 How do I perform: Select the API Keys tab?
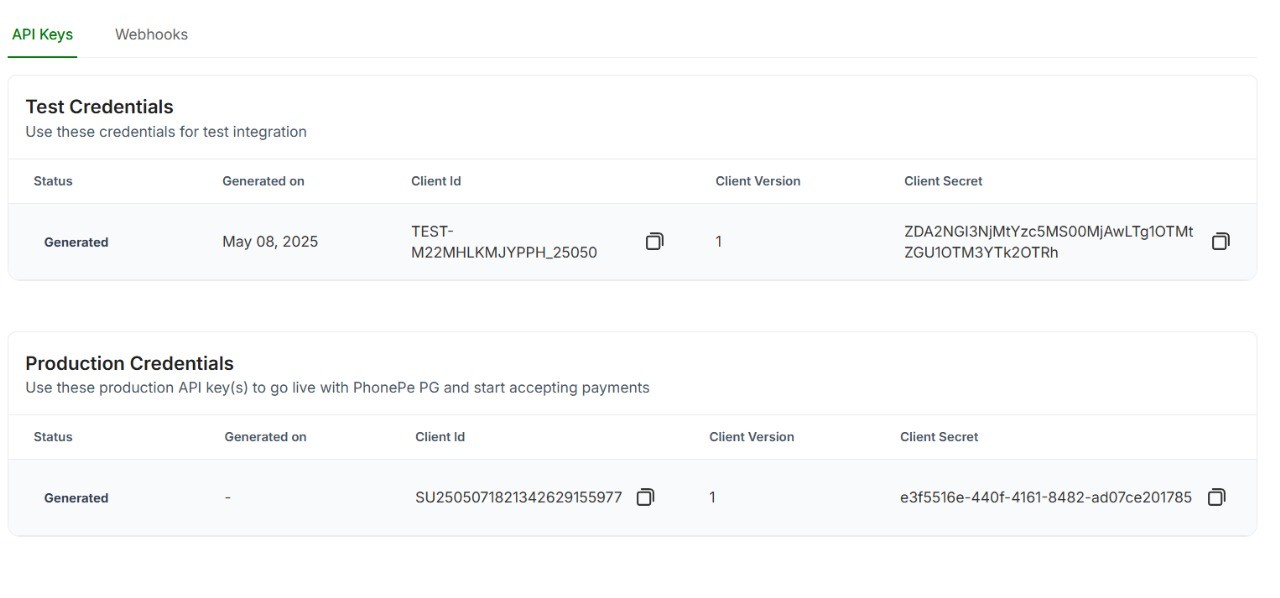point(42,34)
